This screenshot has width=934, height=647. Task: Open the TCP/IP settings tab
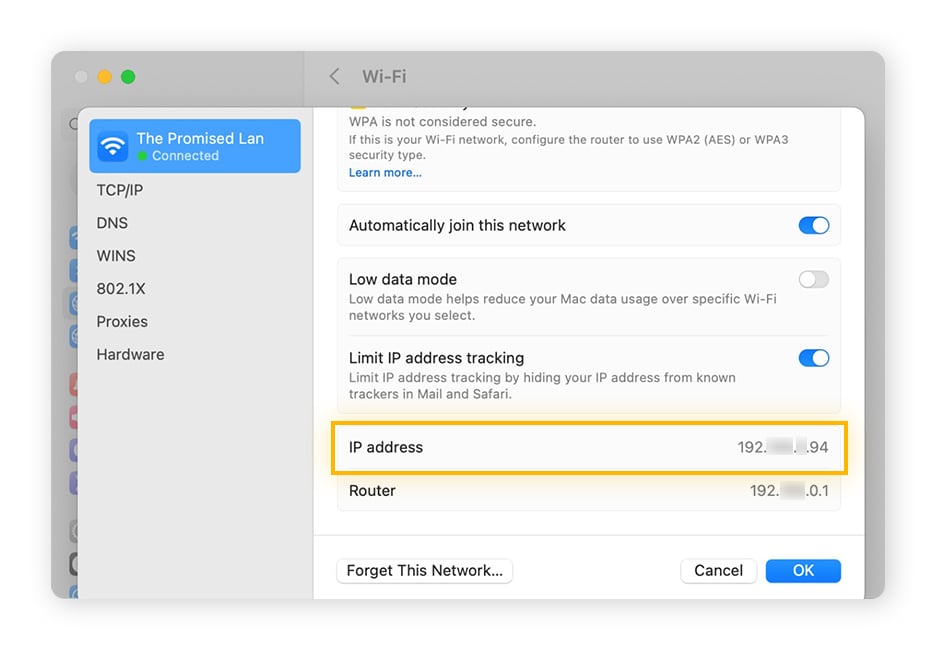click(120, 189)
